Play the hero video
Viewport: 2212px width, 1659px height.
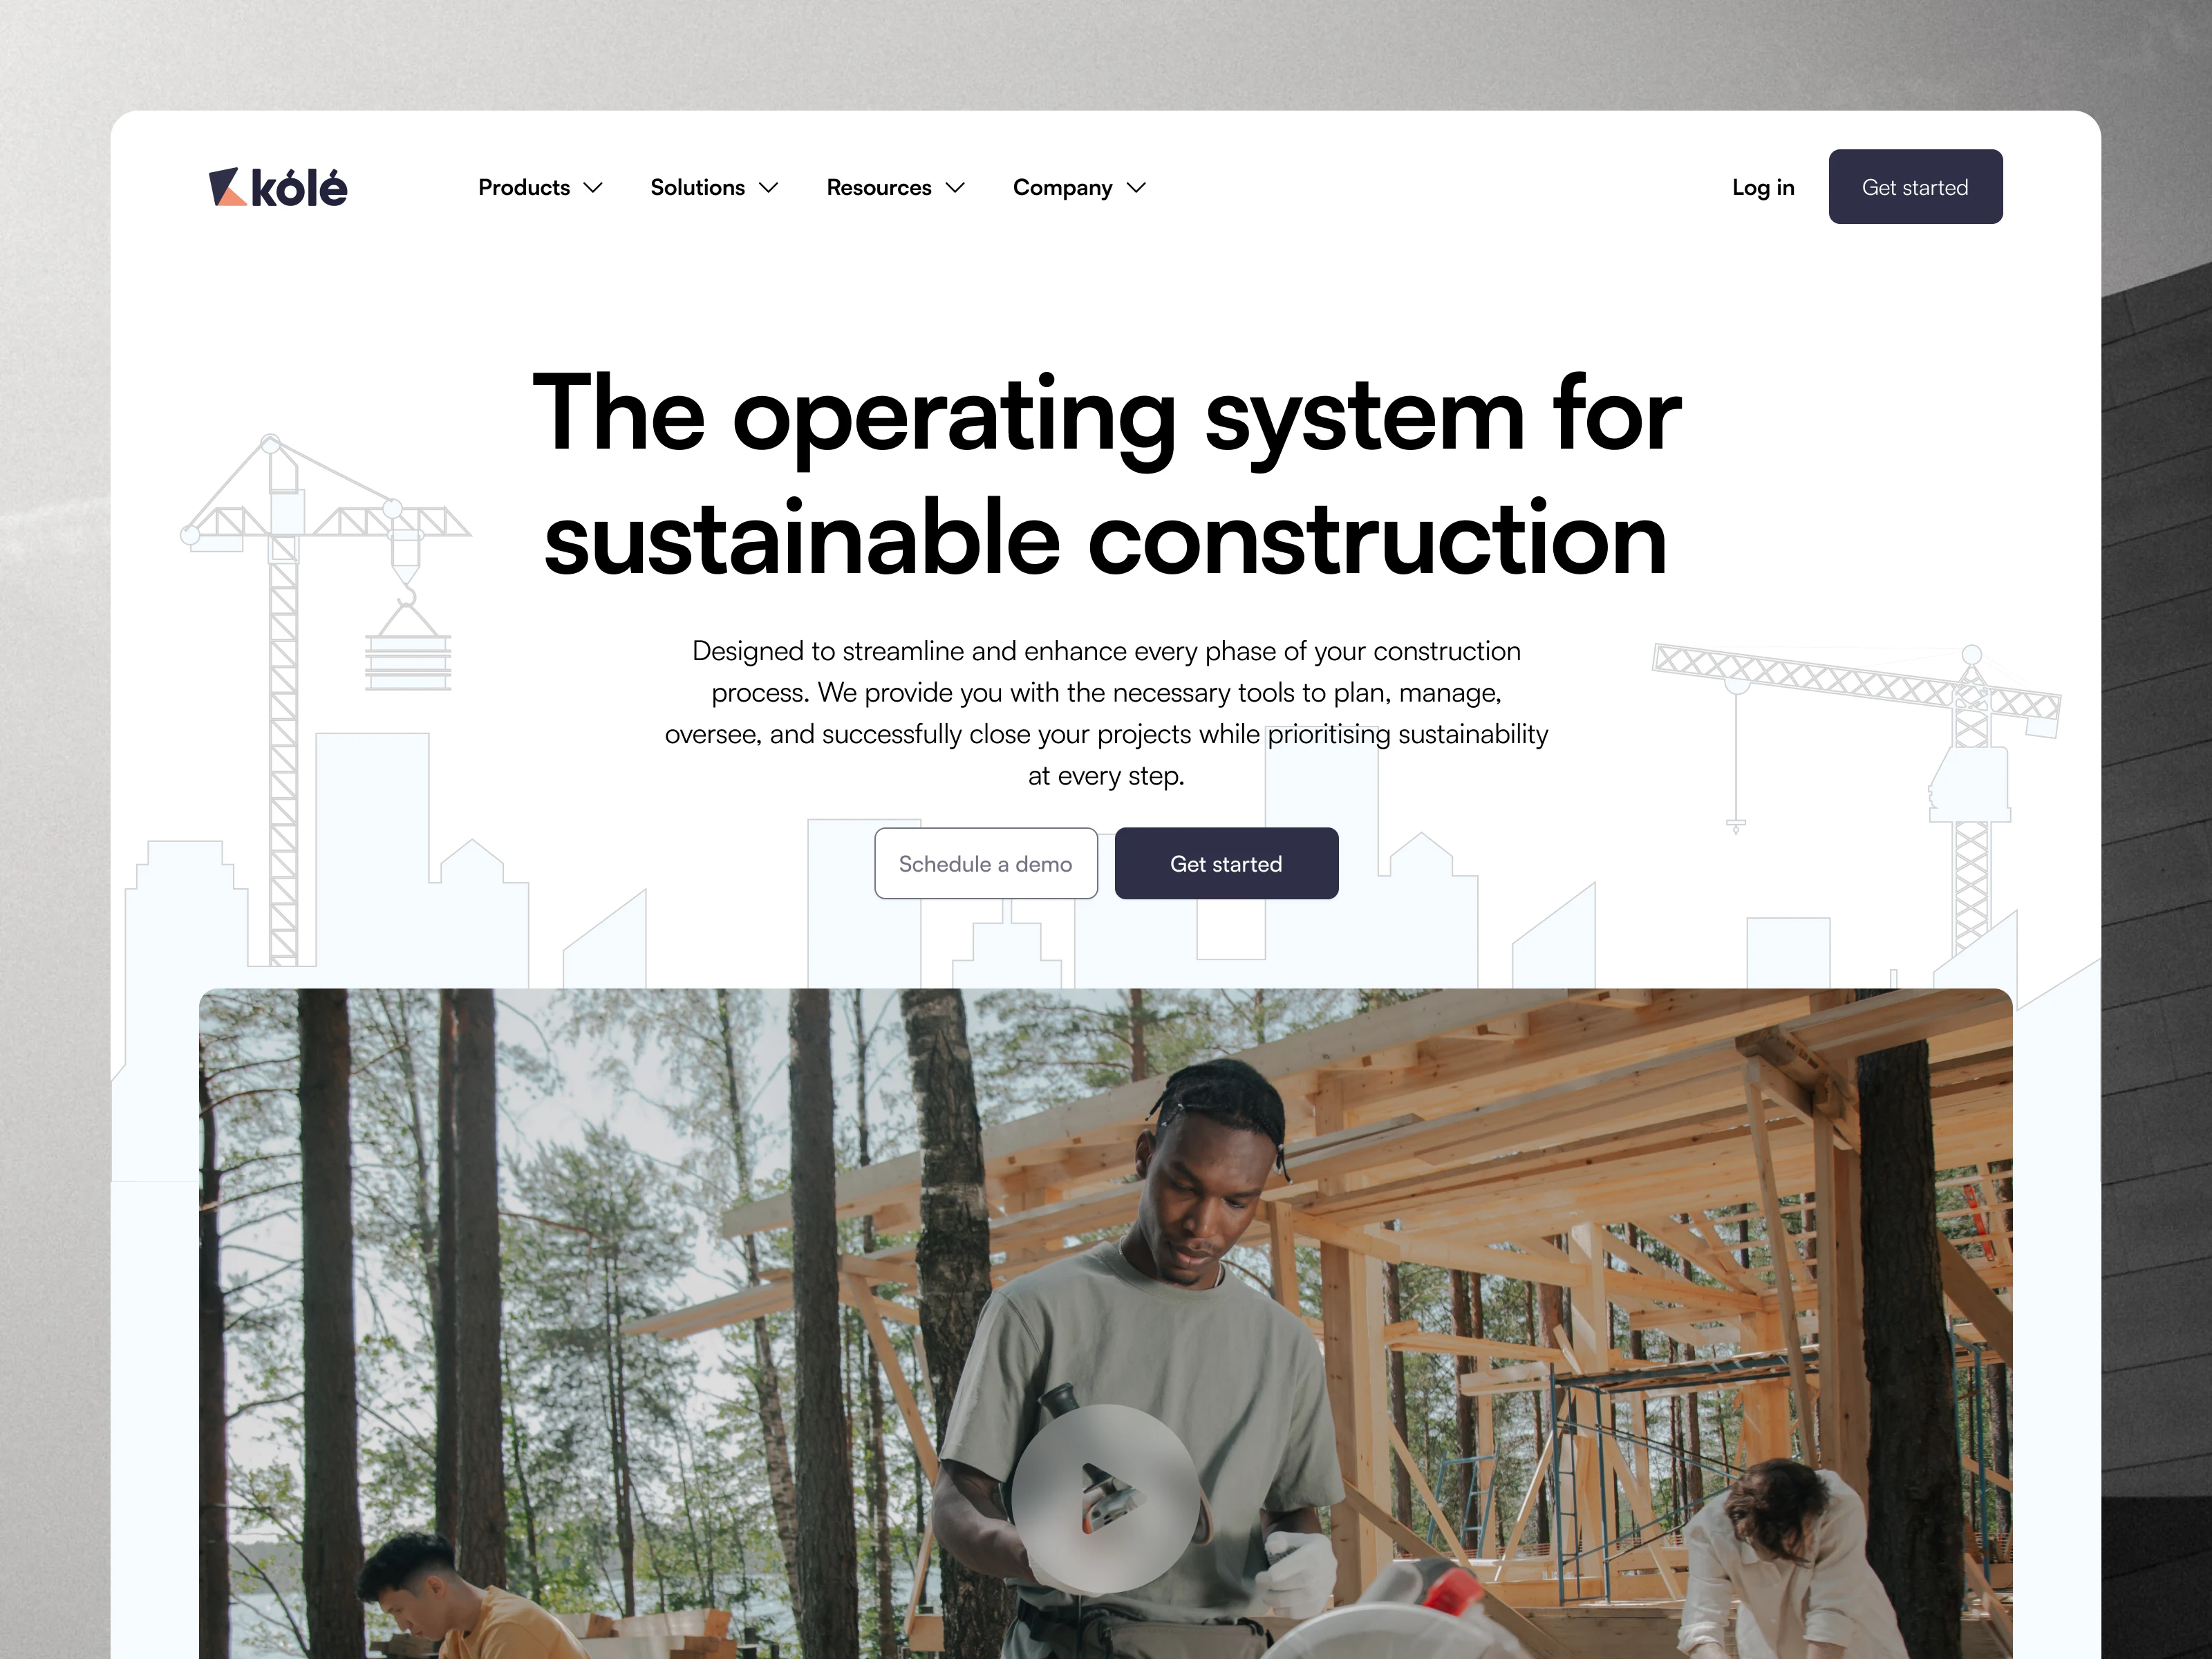1106,1497
